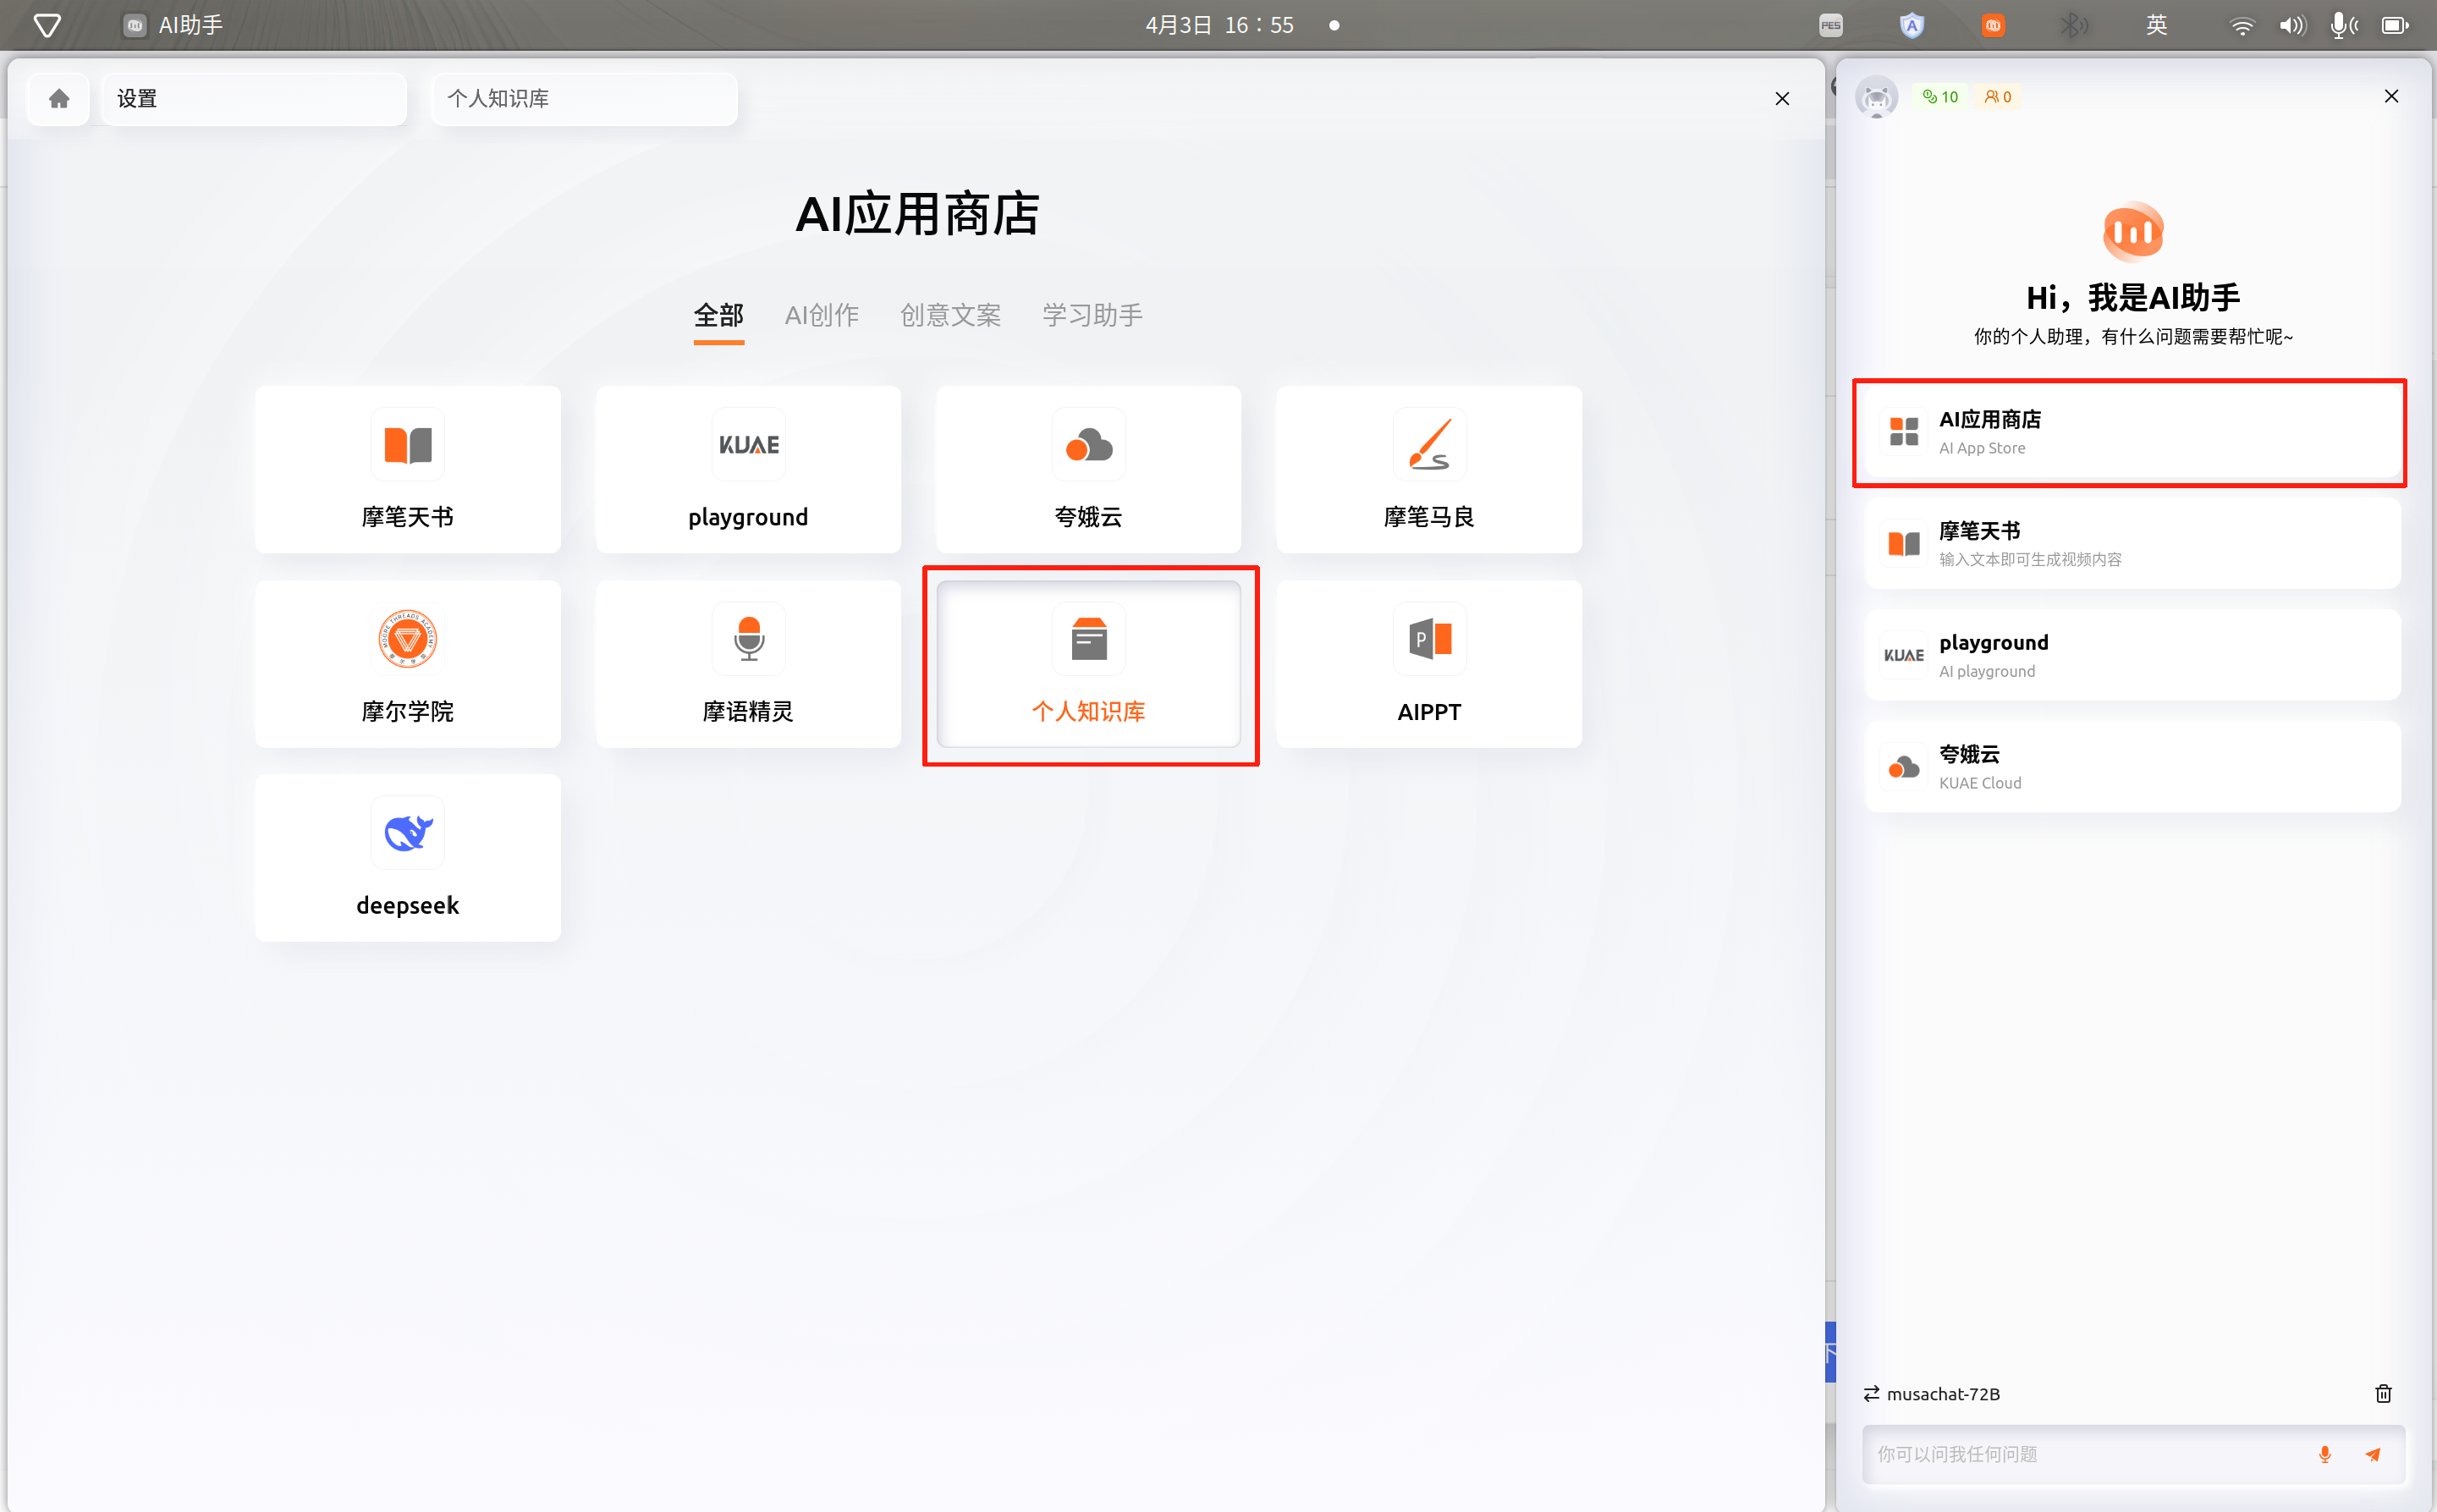
Task: Delete the conversation using the trash icon
Action: [x=2383, y=1393]
